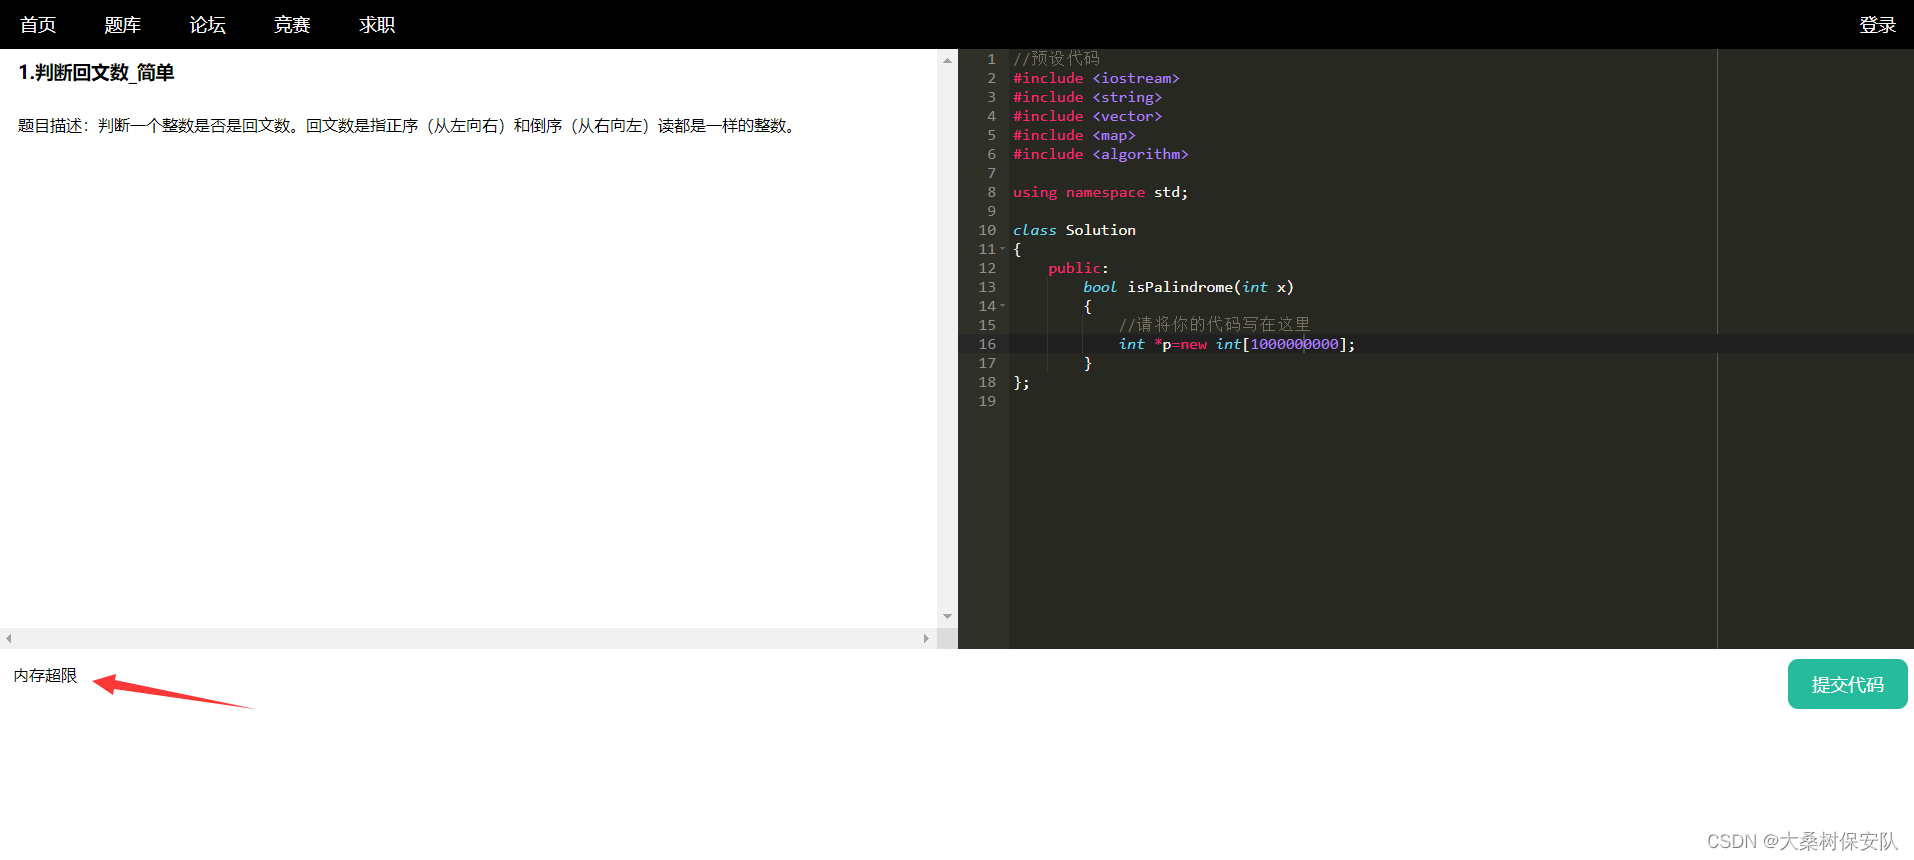Open the 题库 problem bank menu

(x=123, y=25)
